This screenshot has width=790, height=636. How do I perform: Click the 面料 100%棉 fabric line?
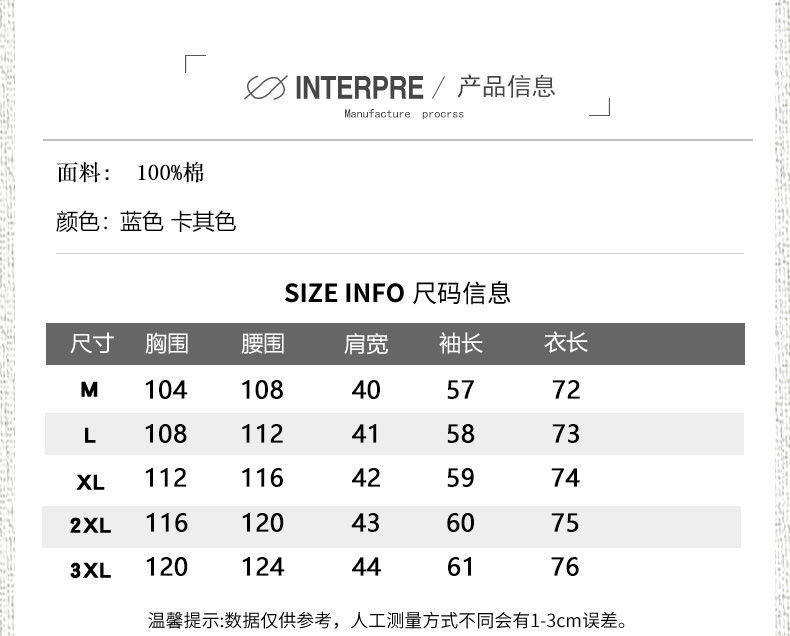(131, 172)
